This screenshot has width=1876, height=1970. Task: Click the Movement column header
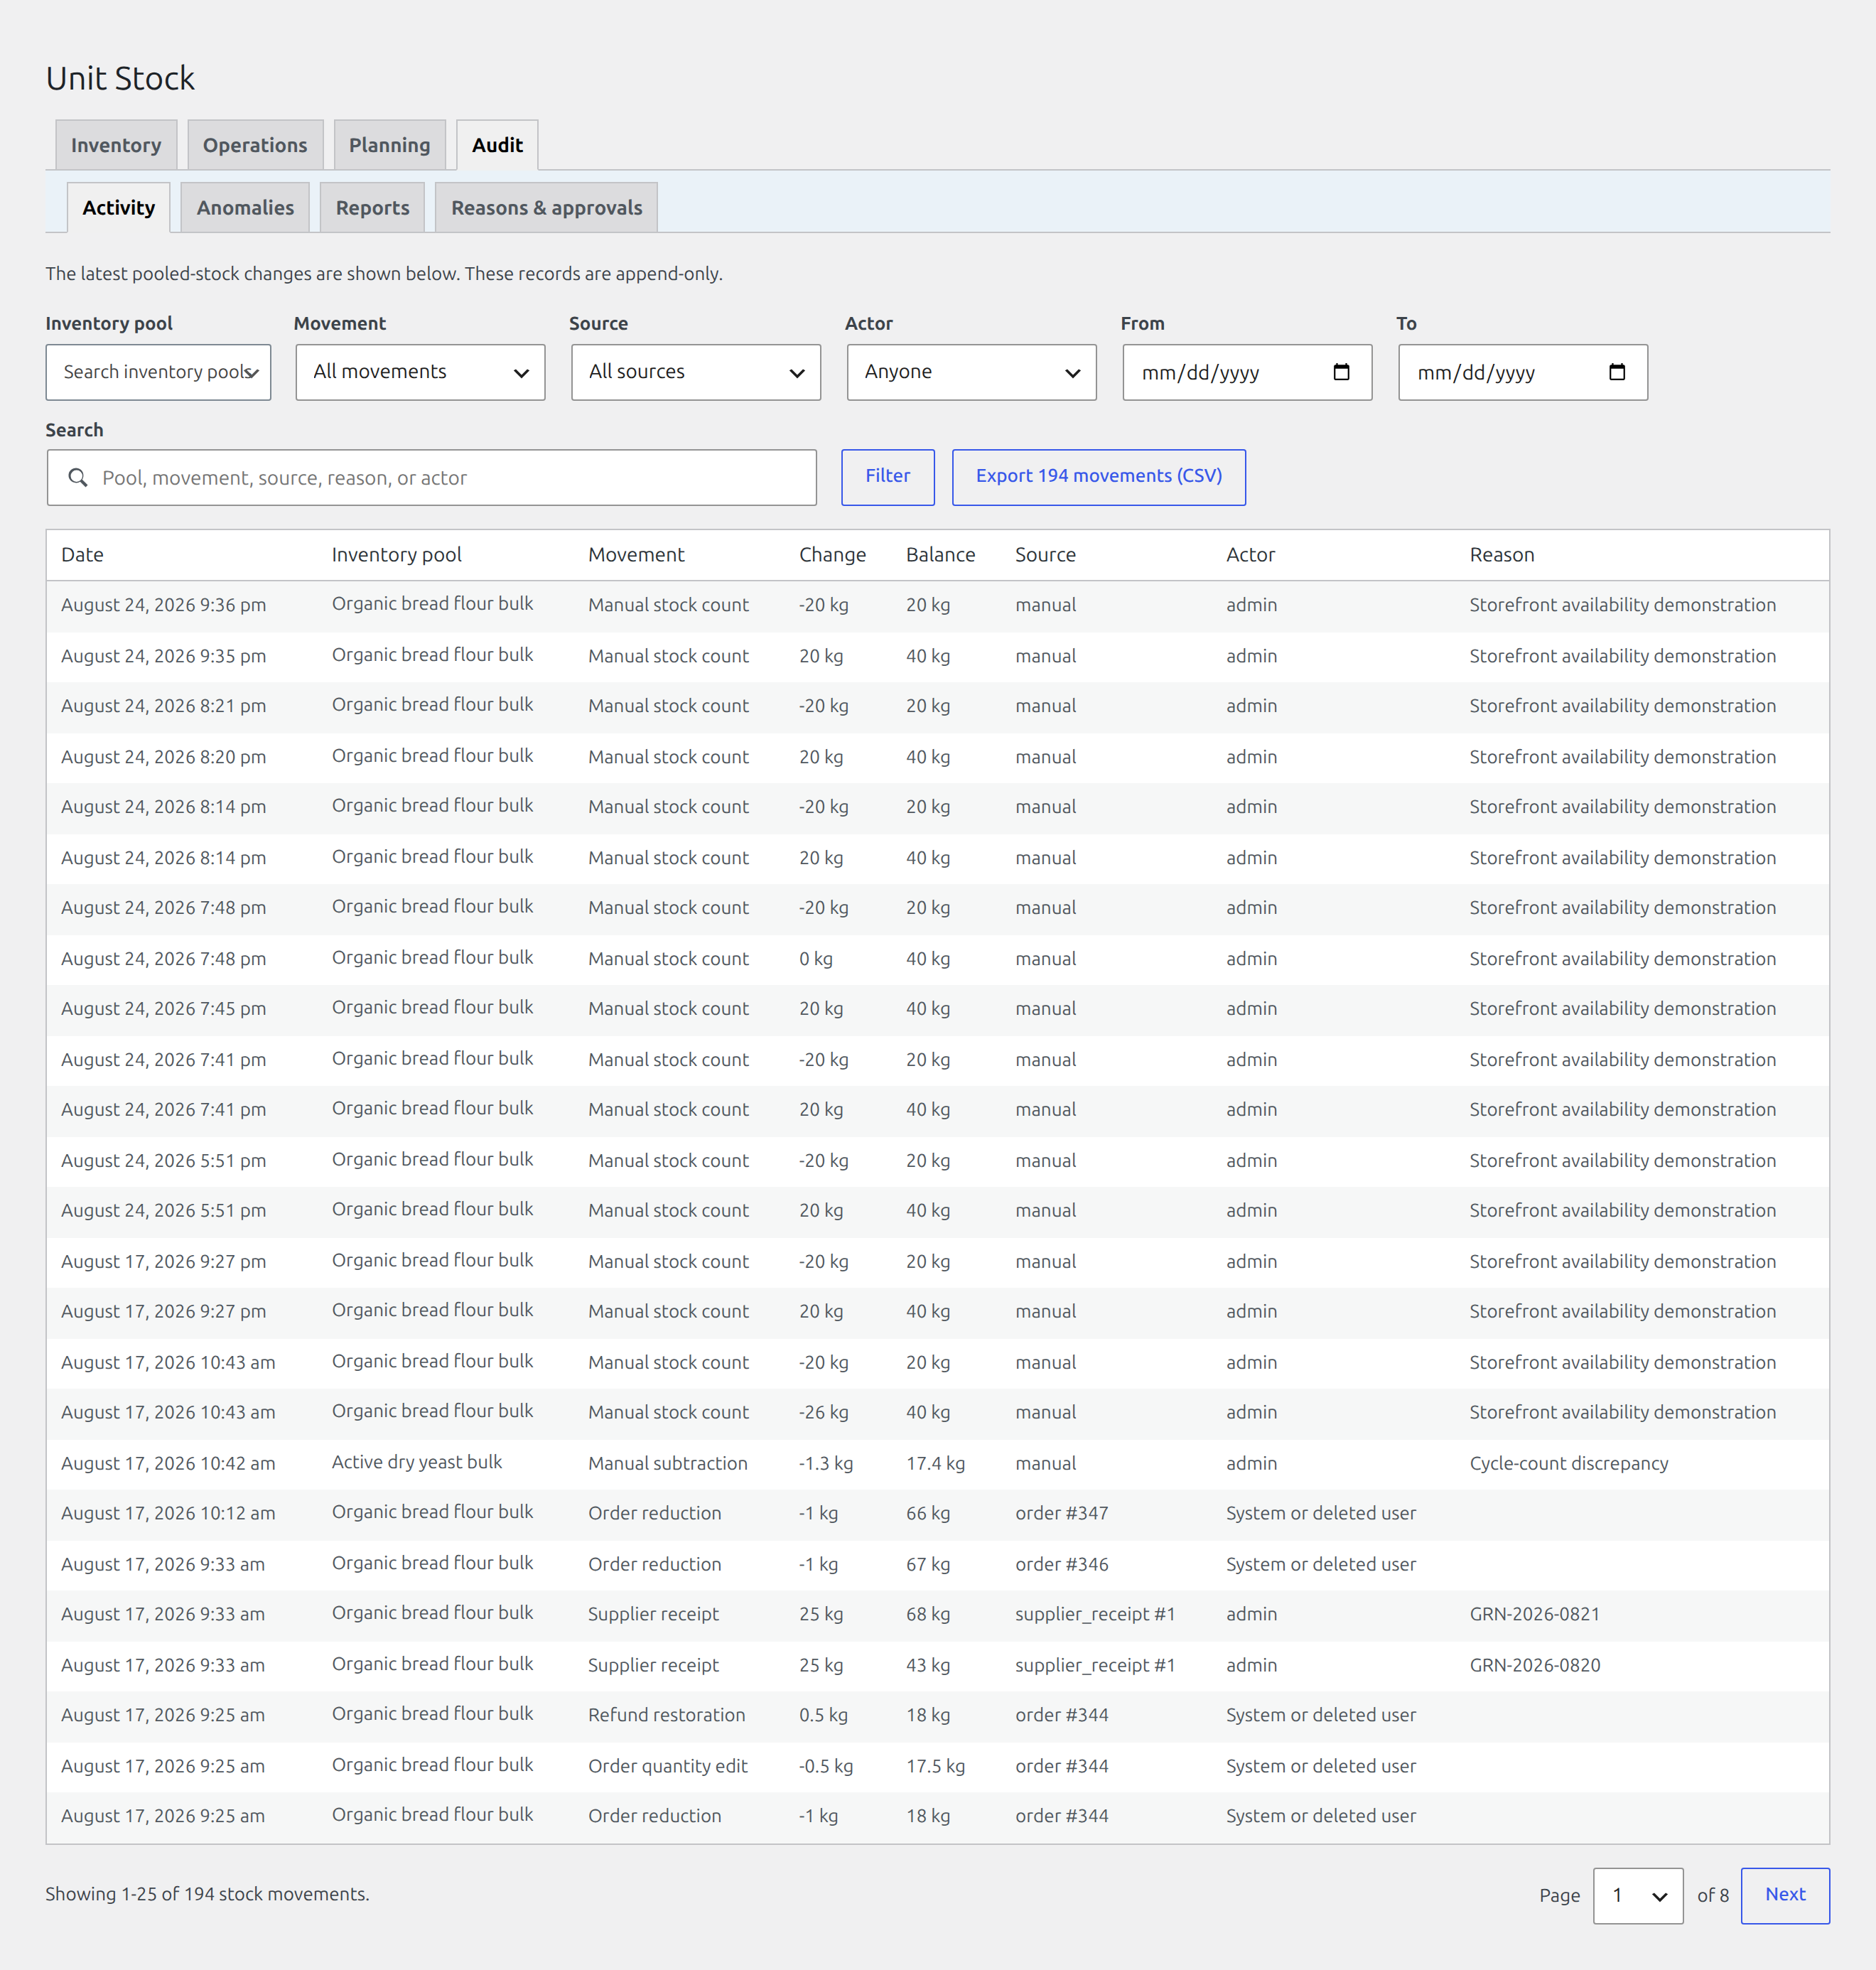tap(636, 555)
